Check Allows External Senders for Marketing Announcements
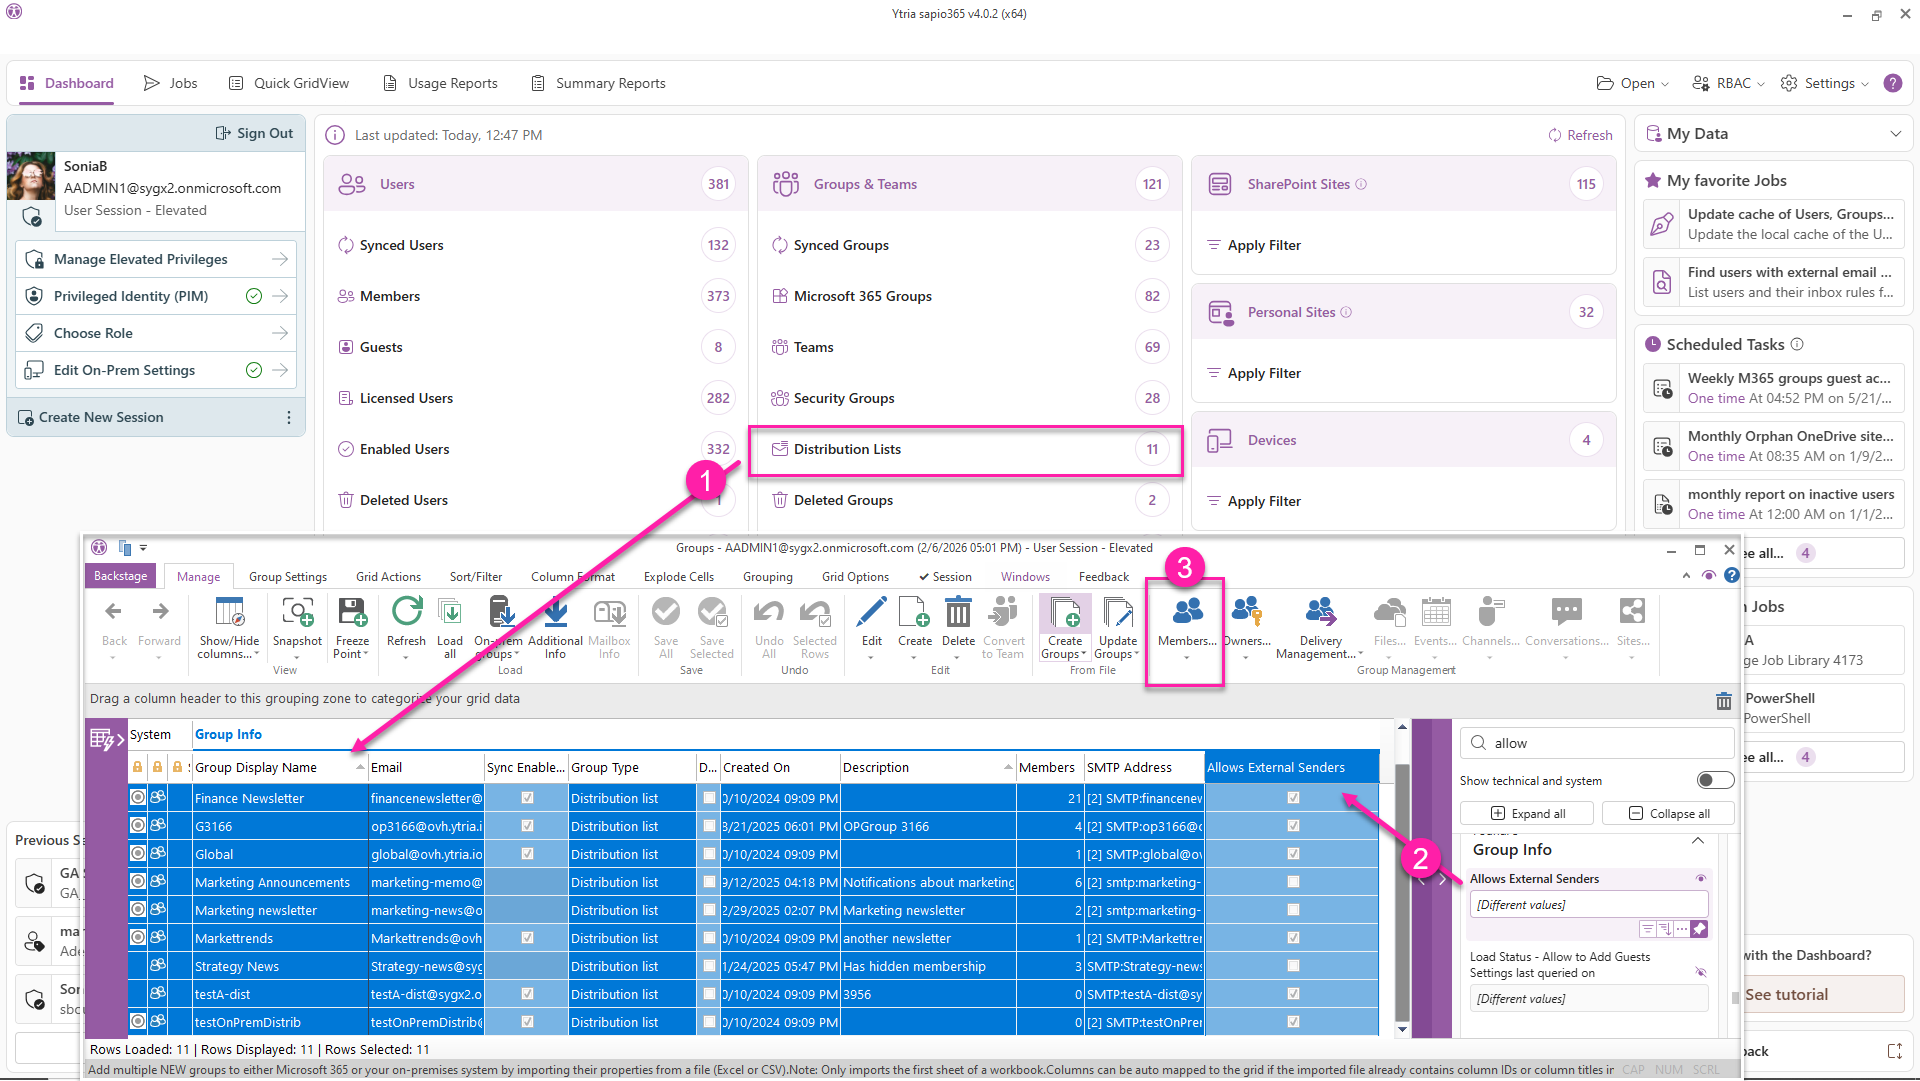1920x1081 pixels. (x=1293, y=882)
